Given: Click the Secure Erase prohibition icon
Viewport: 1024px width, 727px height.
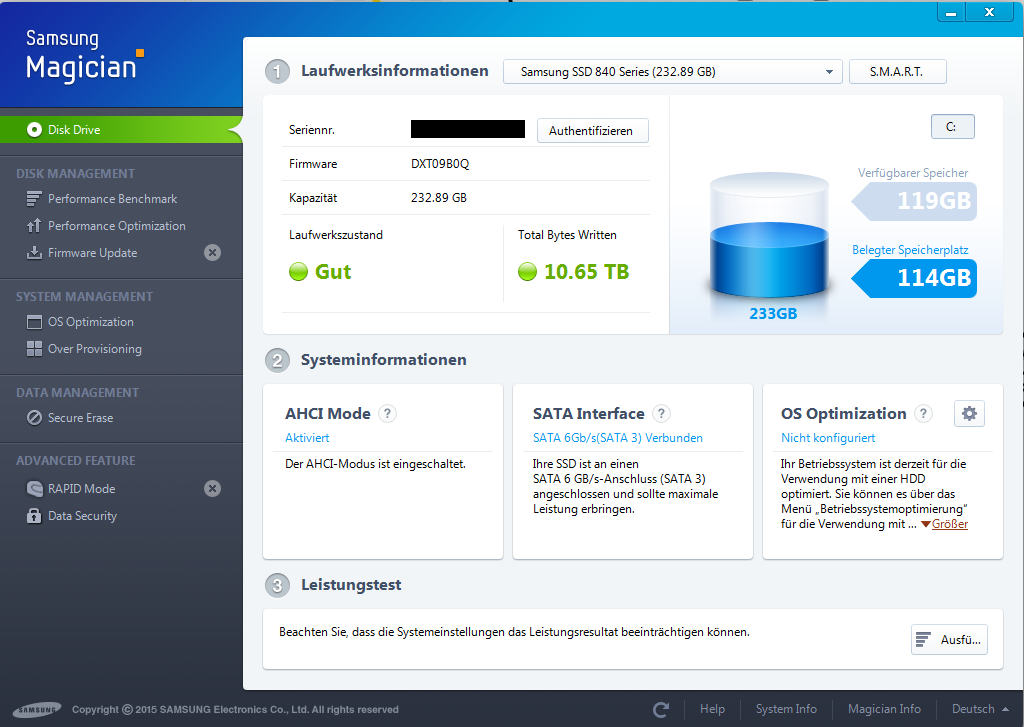Looking at the screenshot, I should pos(34,417).
